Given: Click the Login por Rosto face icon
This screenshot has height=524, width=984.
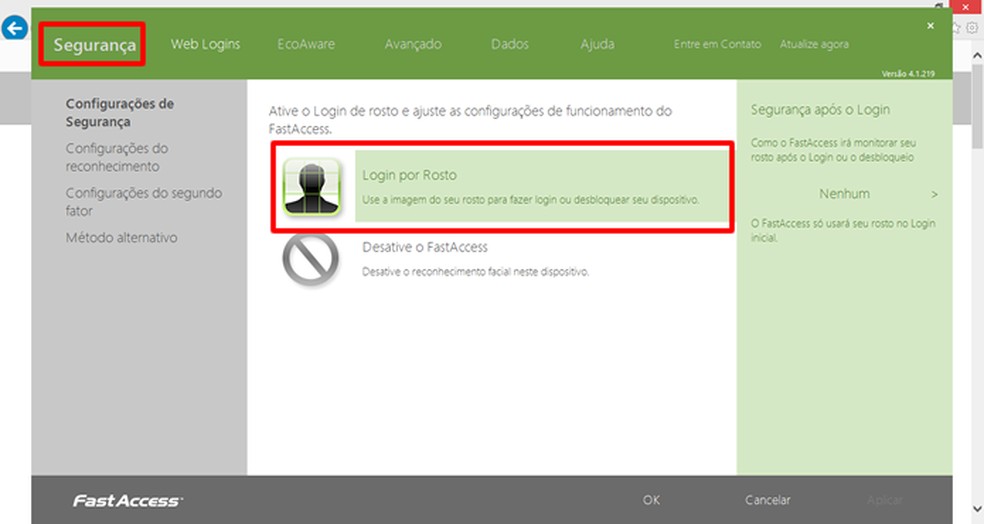Looking at the screenshot, I should (311, 186).
